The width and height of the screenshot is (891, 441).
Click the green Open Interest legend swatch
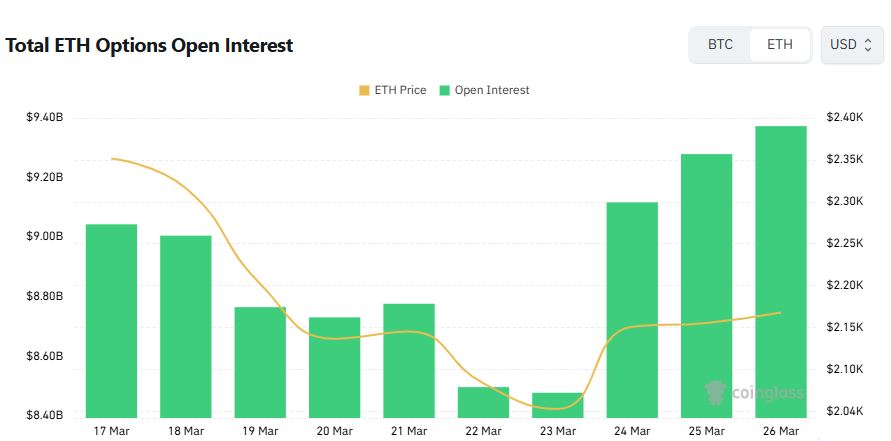(444, 90)
